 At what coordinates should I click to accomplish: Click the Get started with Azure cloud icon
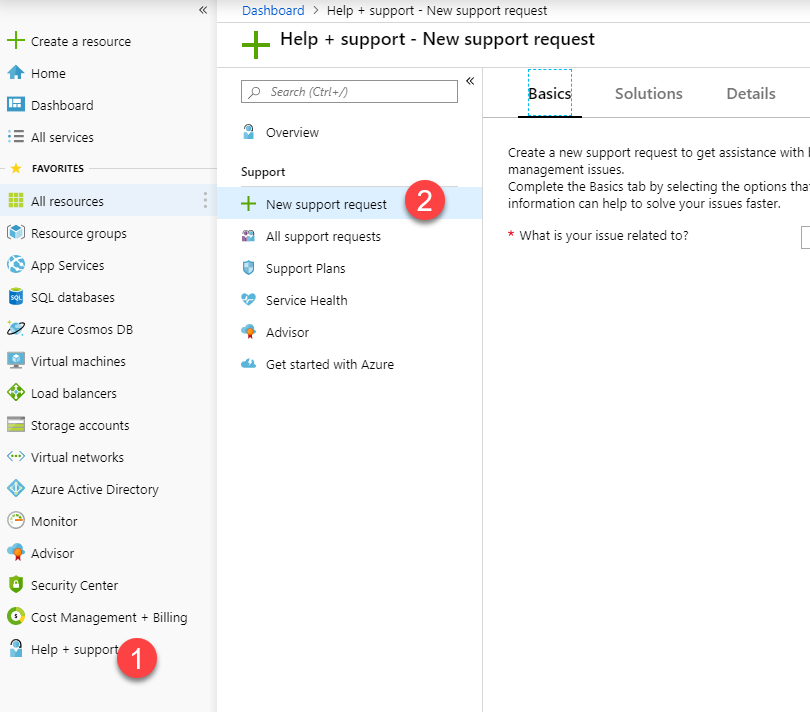pyautogui.click(x=248, y=364)
